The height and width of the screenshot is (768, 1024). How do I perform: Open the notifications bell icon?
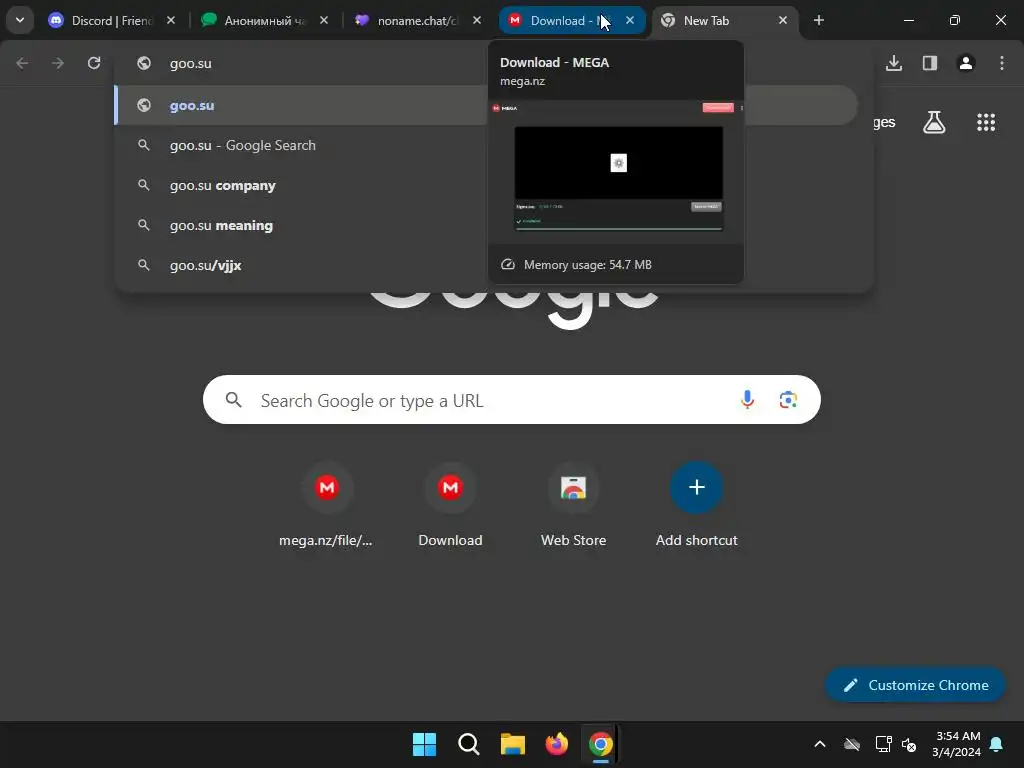[997, 744]
